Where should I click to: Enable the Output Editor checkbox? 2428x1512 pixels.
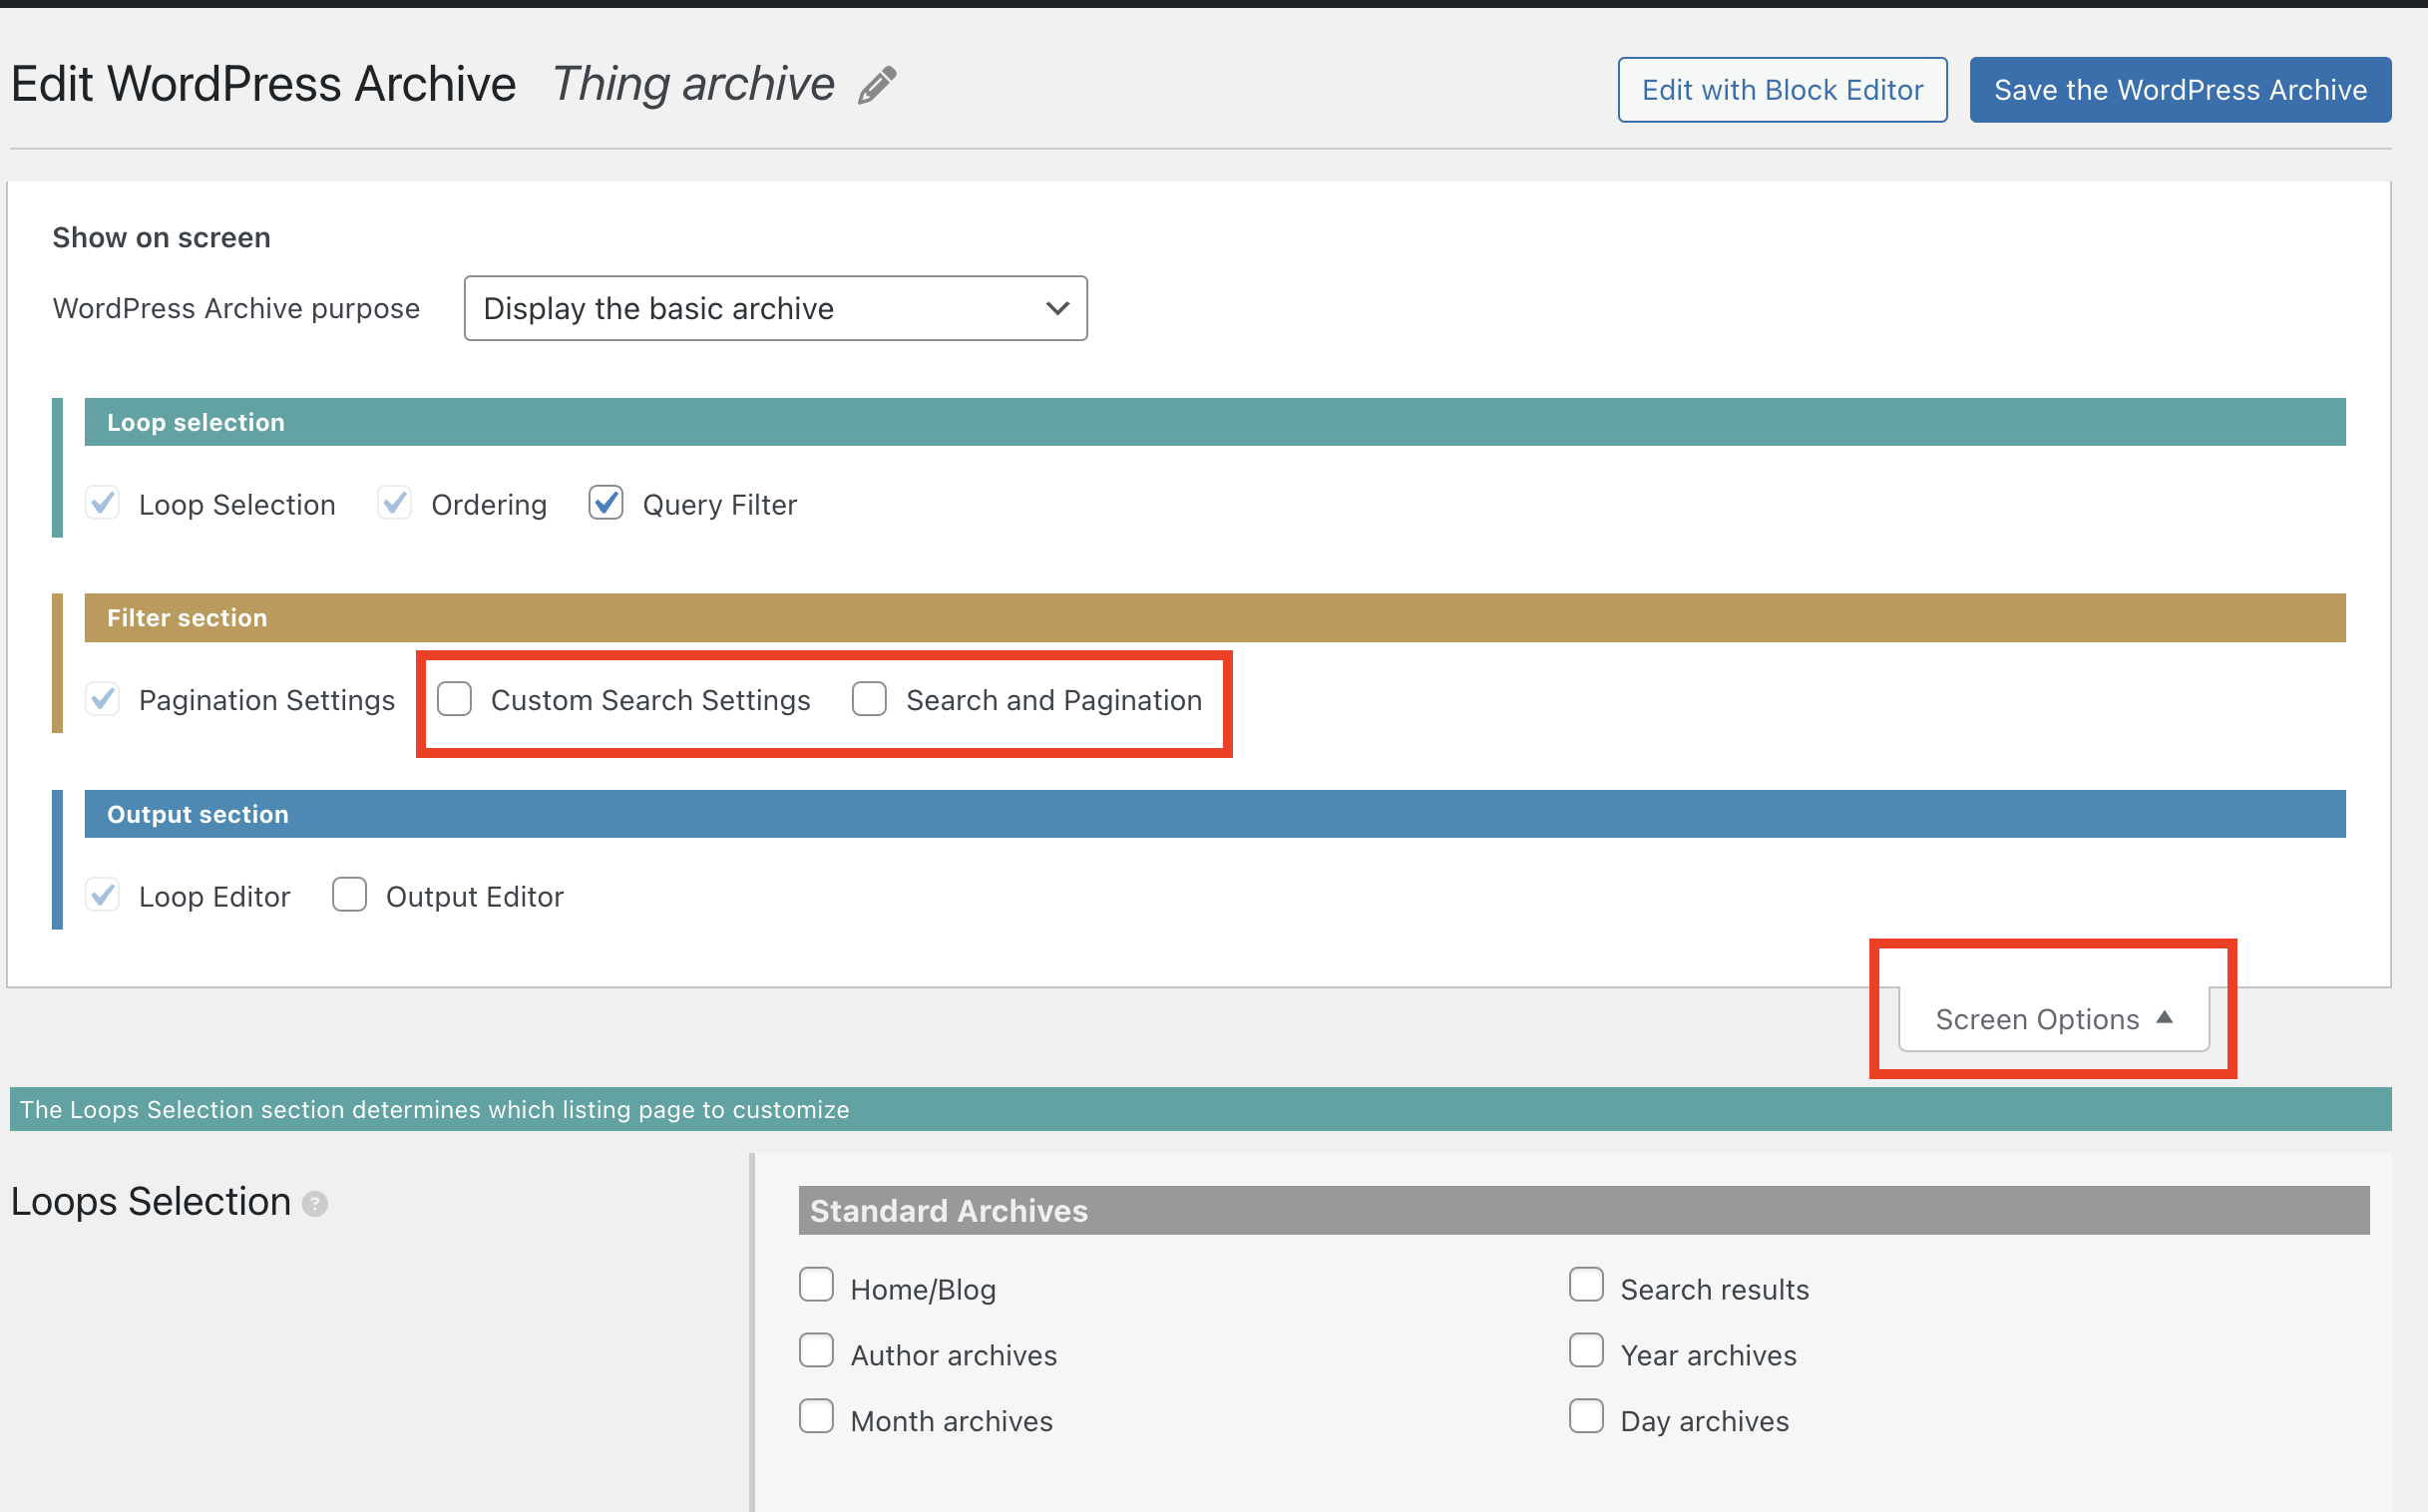pos(349,895)
